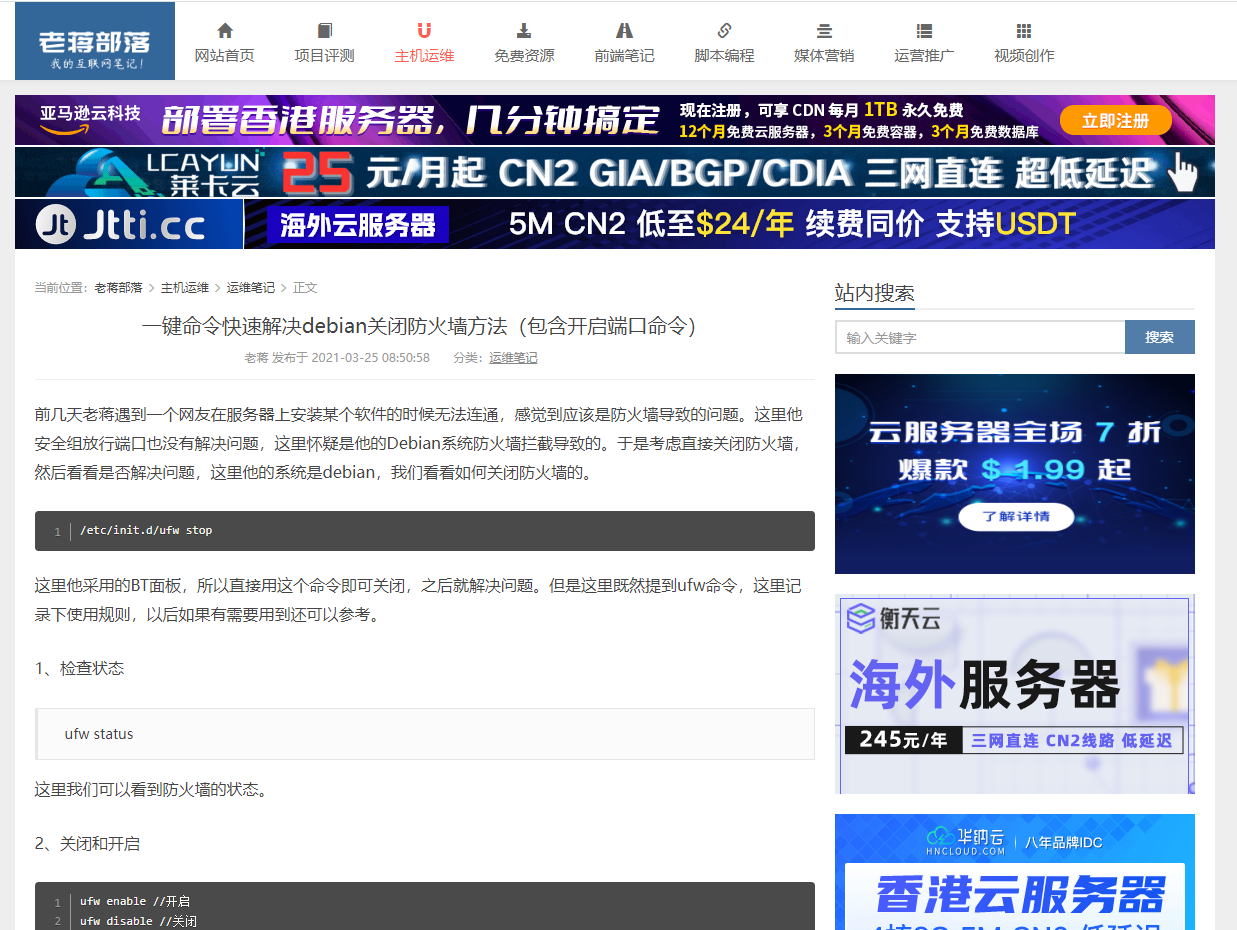This screenshot has height=930, width=1237.
Task: Open the 主机运维 breadcrumb link
Action: (x=185, y=288)
